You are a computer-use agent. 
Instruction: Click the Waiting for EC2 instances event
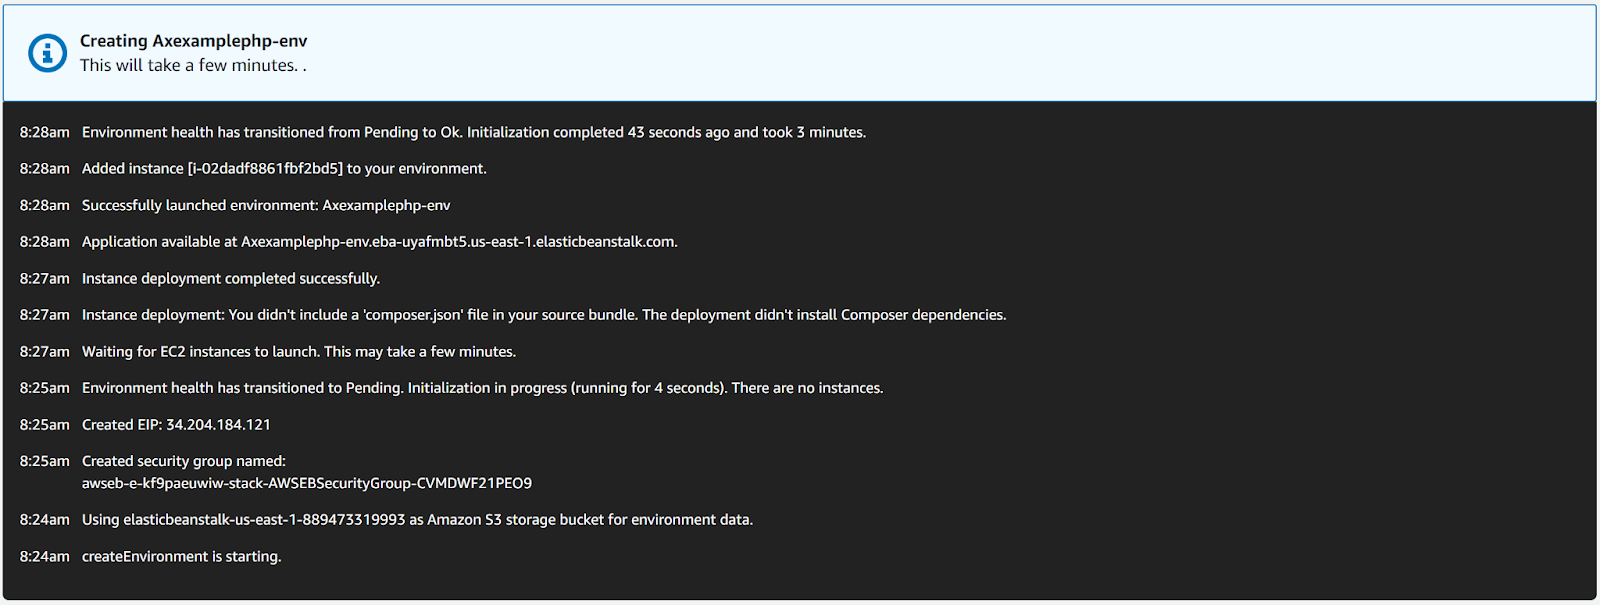(298, 351)
